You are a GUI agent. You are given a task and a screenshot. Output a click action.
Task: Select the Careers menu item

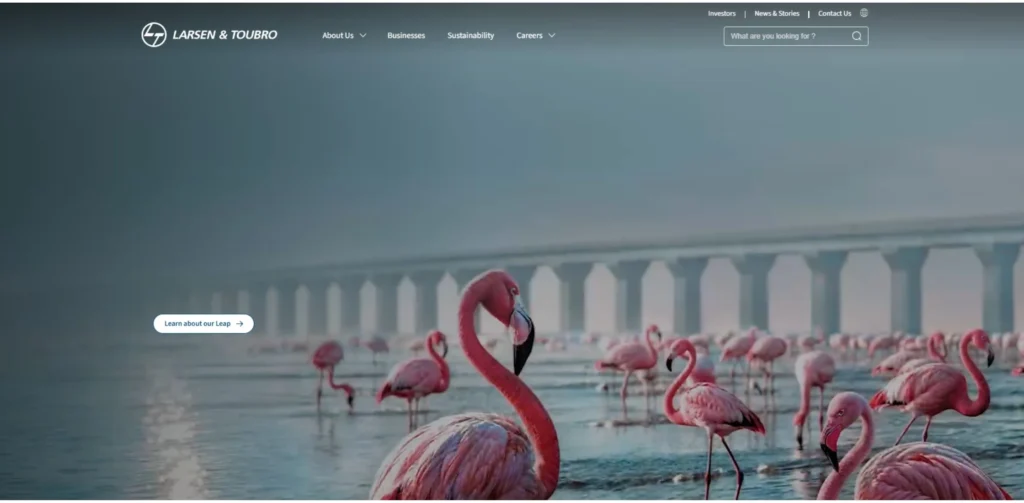[x=529, y=36]
